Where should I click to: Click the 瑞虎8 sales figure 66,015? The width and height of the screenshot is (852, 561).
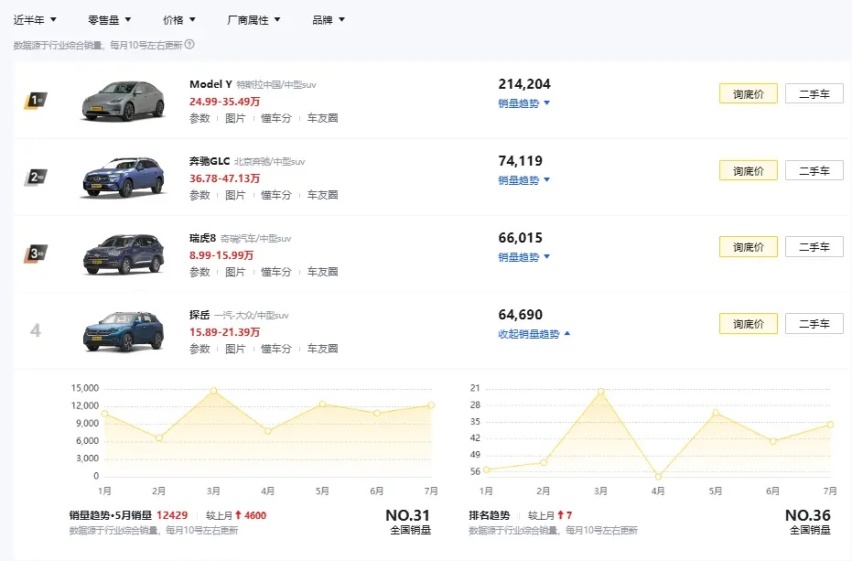520,238
